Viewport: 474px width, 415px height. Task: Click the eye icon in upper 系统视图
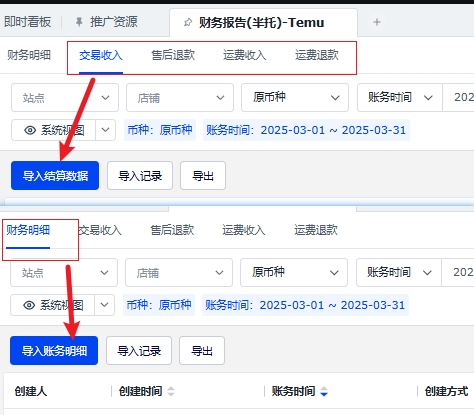(30, 130)
